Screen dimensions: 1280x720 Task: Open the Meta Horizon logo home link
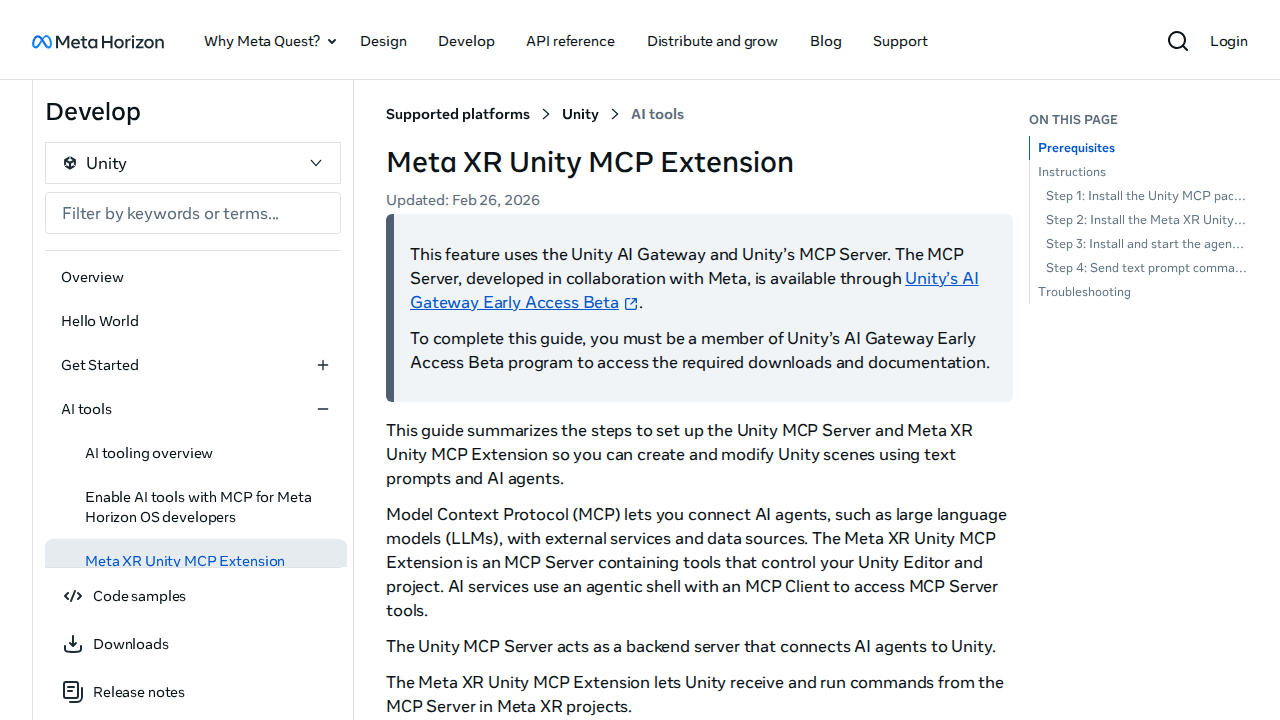point(98,41)
